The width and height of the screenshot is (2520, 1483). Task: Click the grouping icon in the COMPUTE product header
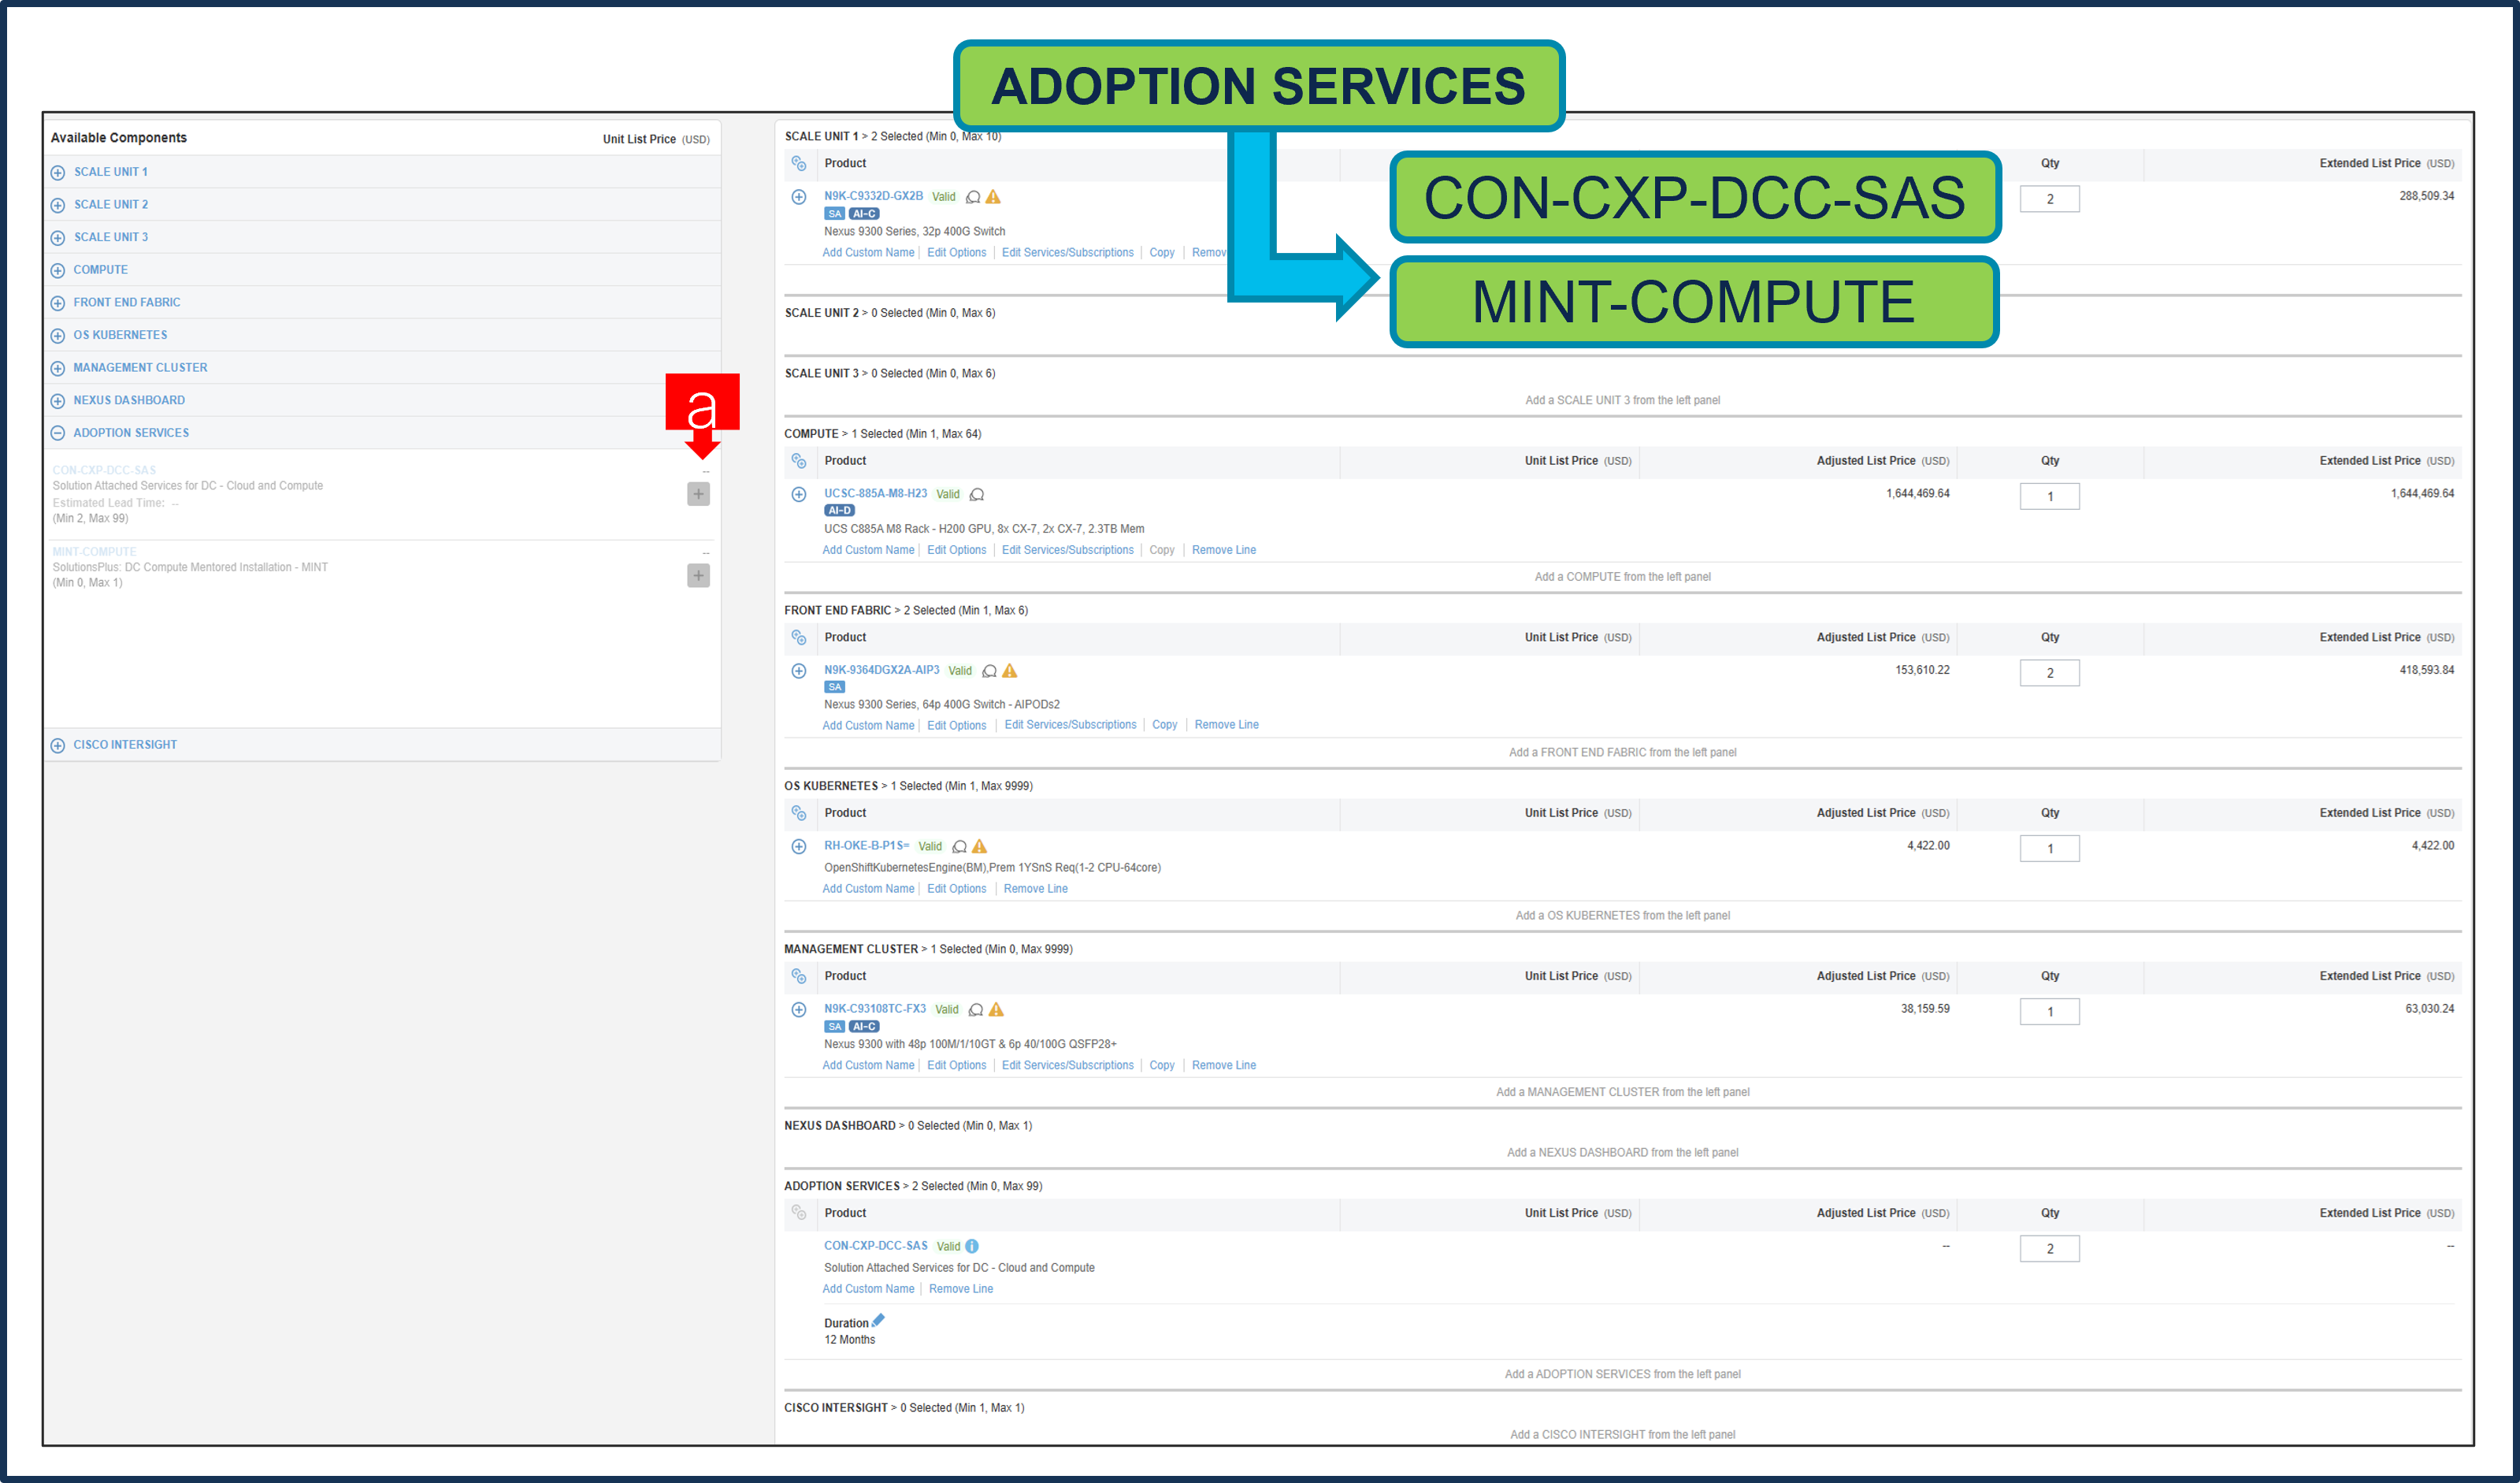click(x=799, y=461)
